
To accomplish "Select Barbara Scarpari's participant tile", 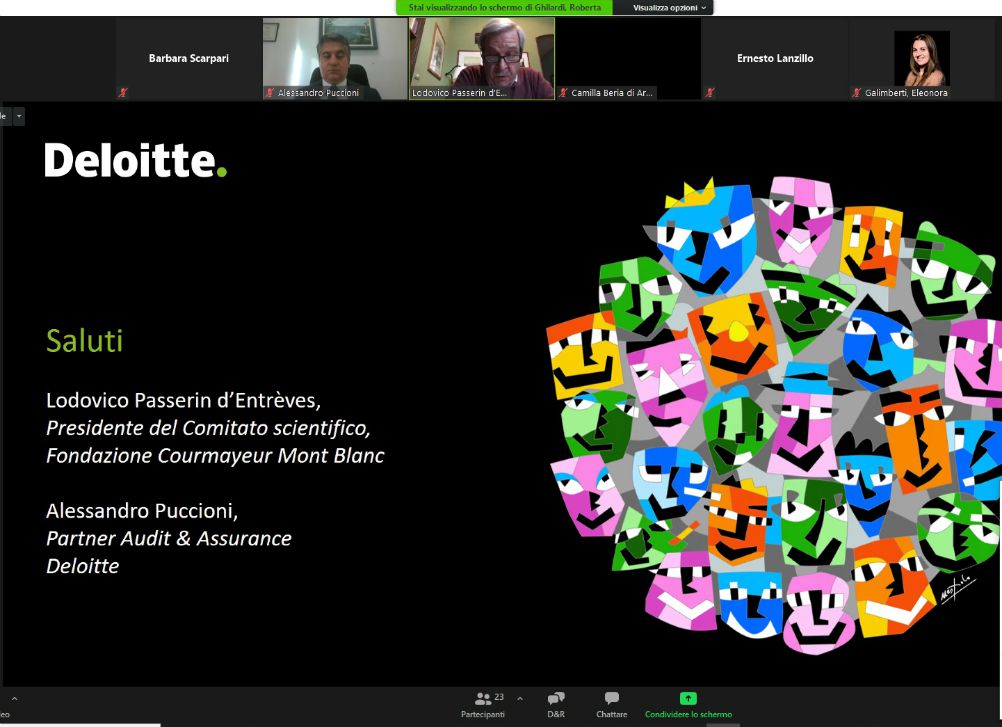I will (189, 58).
